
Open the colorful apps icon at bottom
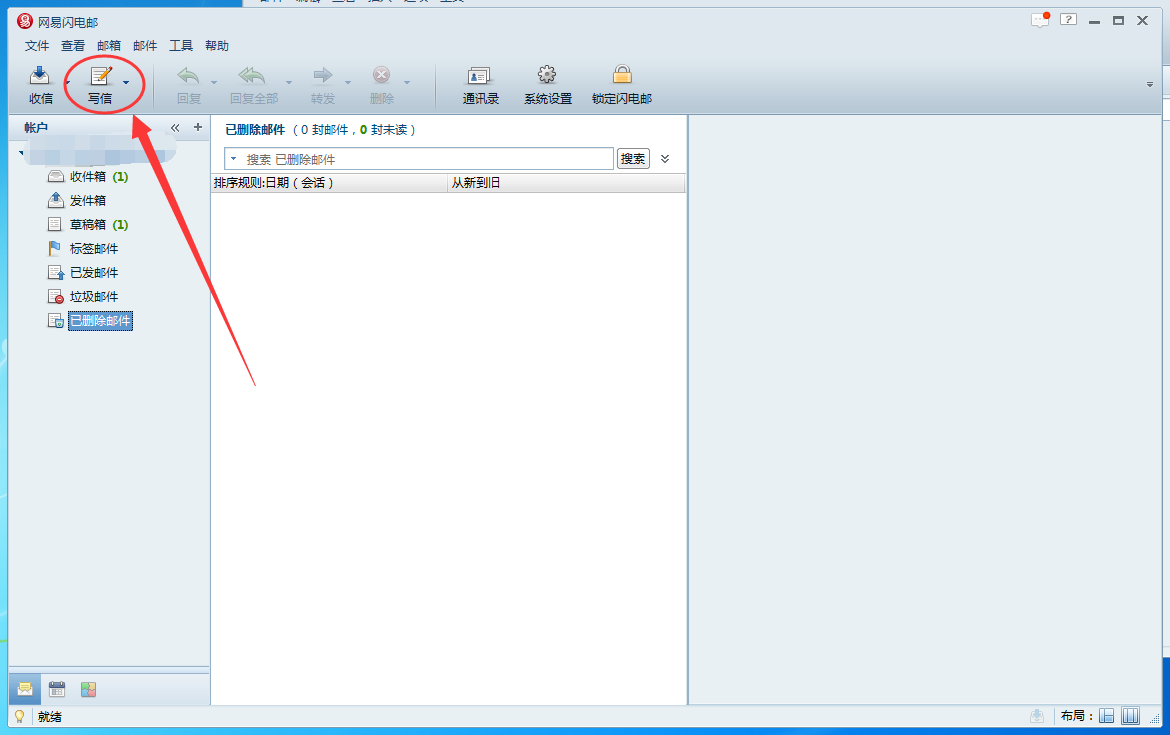[x=89, y=689]
